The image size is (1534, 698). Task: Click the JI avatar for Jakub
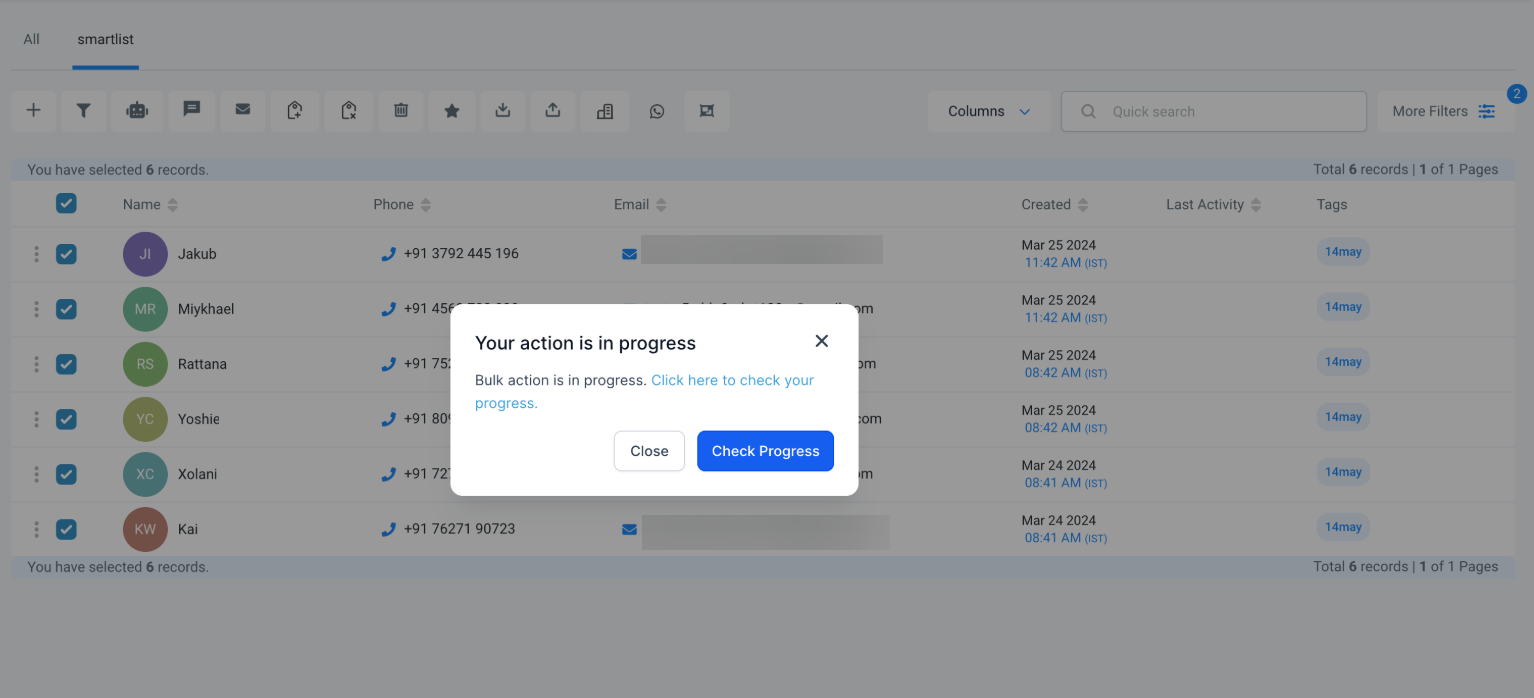click(145, 254)
